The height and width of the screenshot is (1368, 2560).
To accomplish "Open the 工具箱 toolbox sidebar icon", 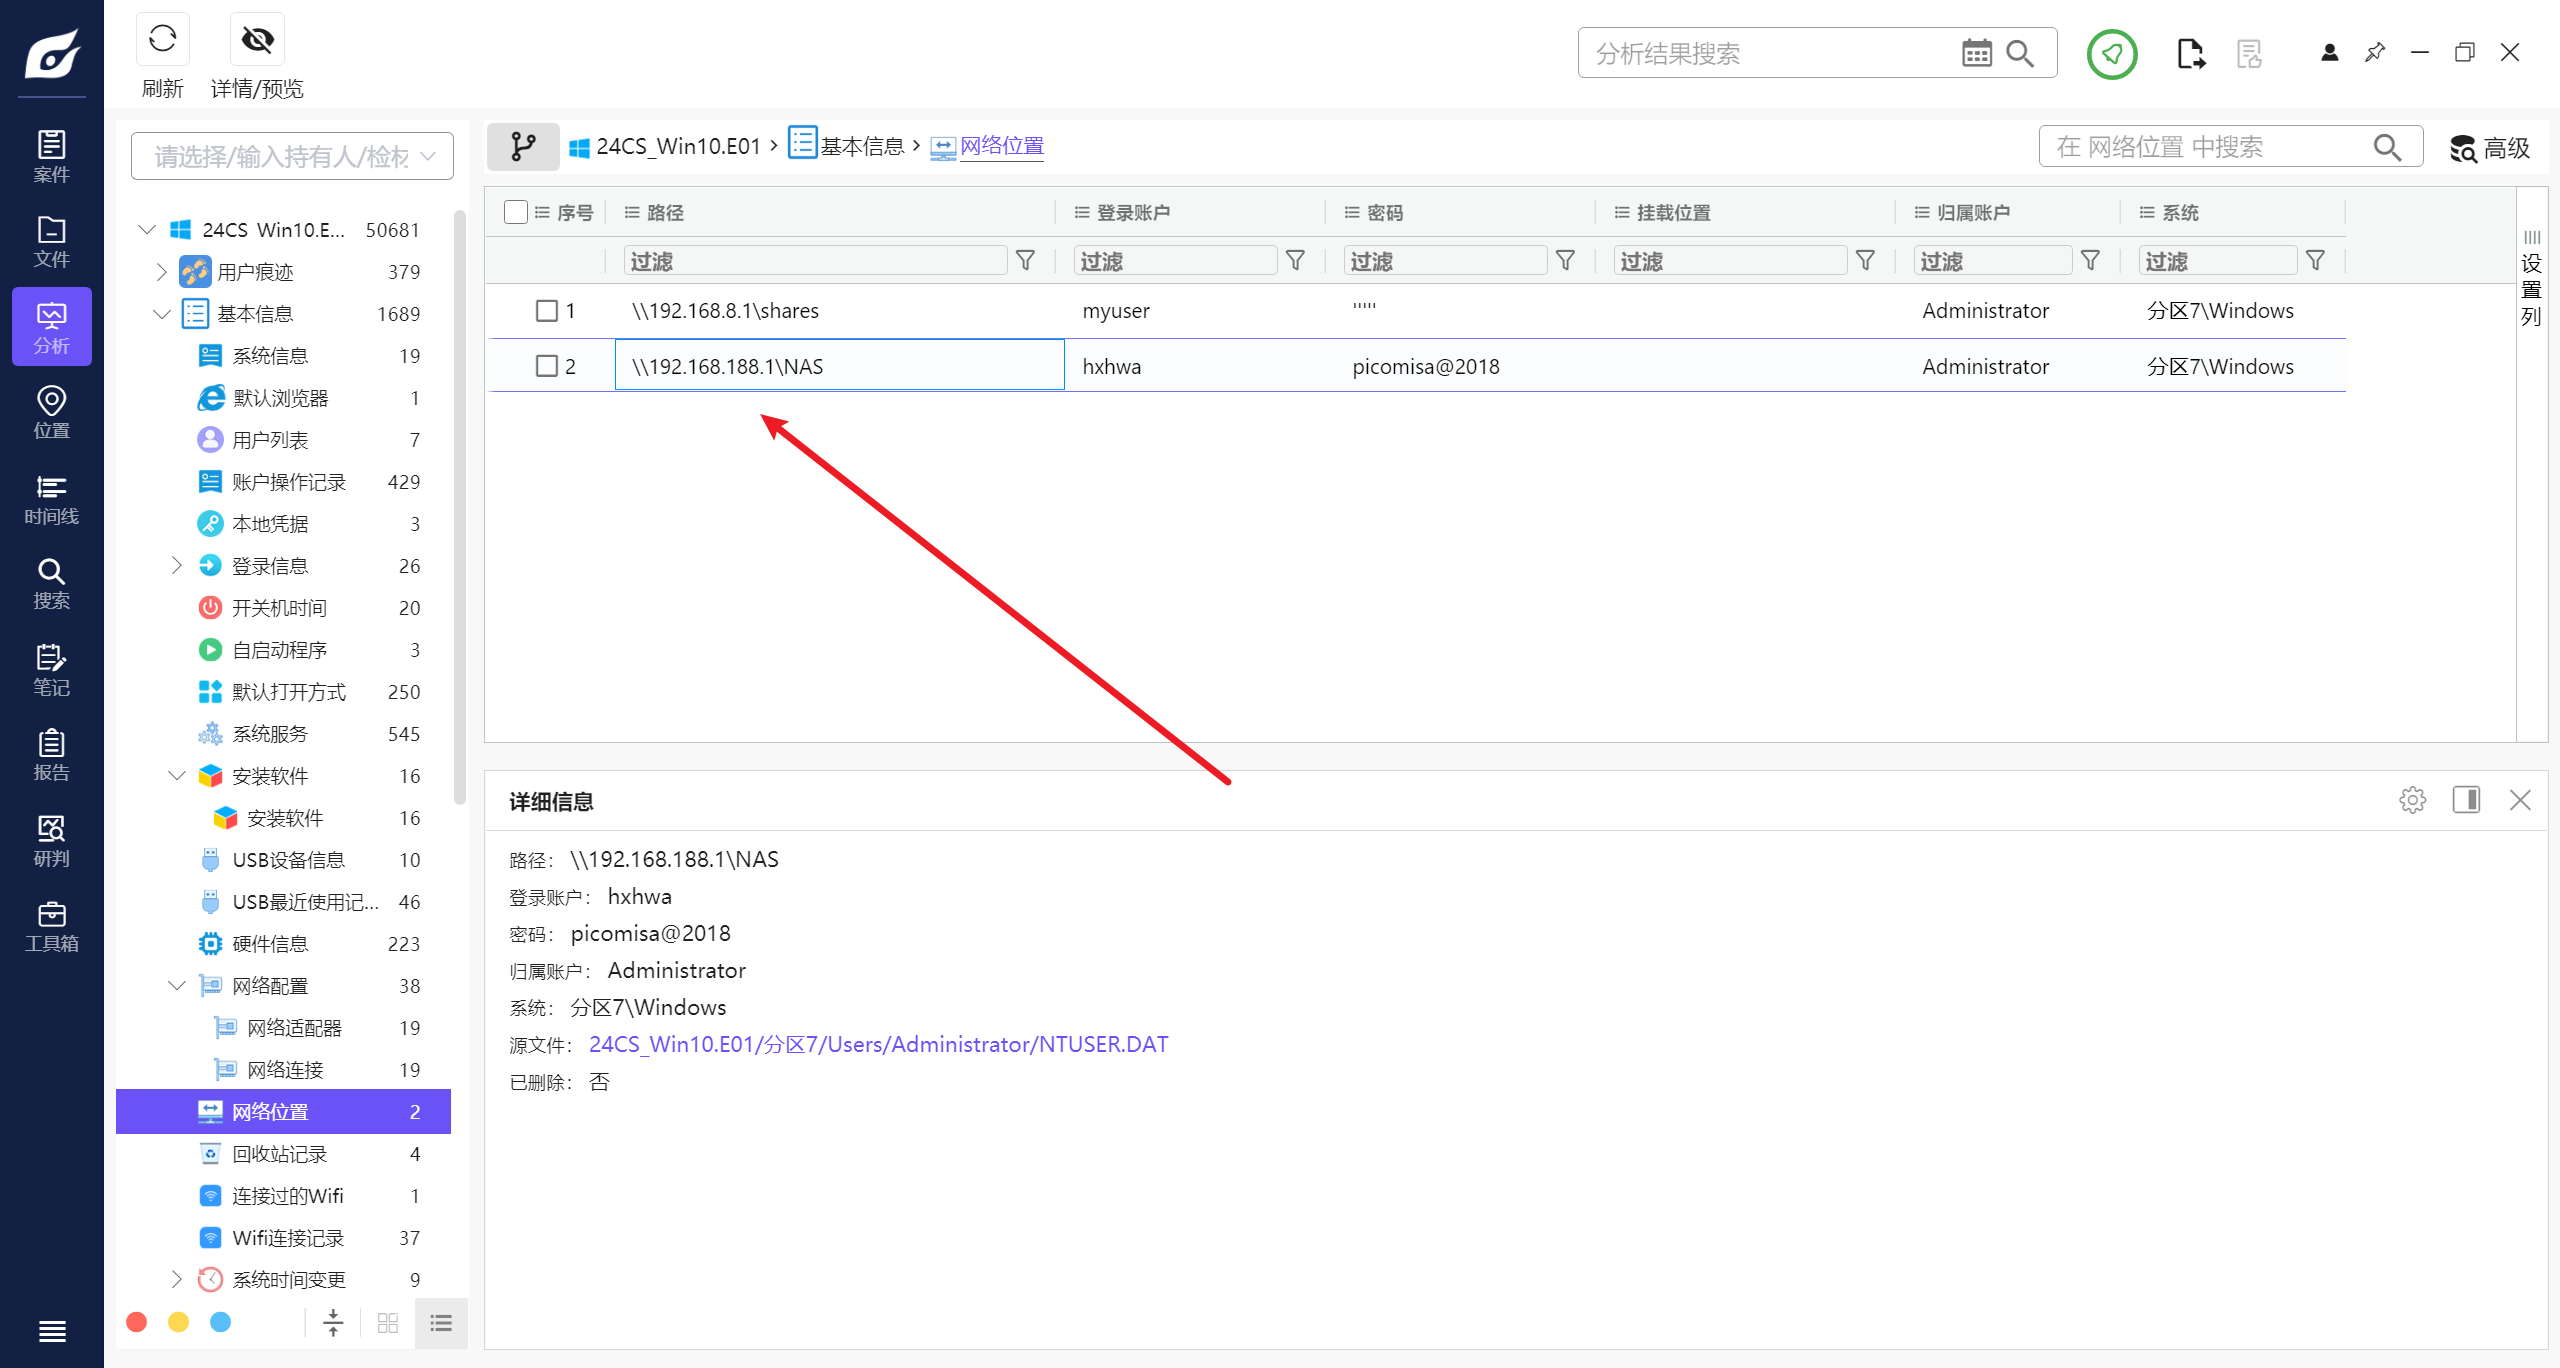I will [51, 927].
